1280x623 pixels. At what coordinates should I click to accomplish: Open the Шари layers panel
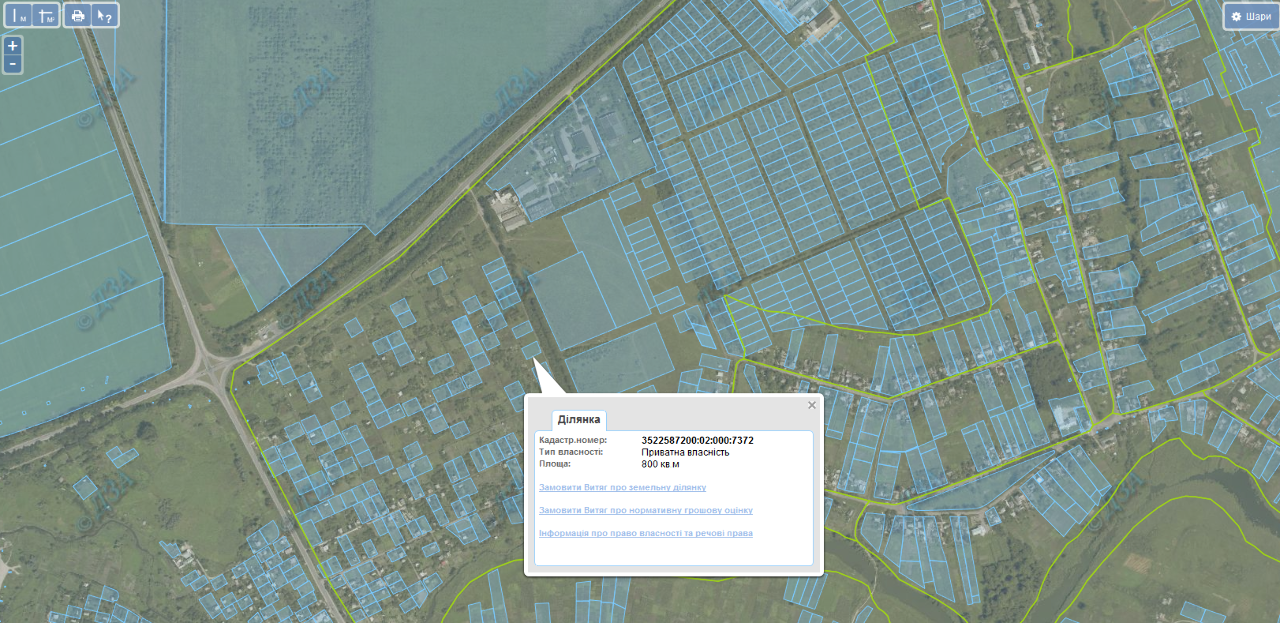coord(1250,16)
